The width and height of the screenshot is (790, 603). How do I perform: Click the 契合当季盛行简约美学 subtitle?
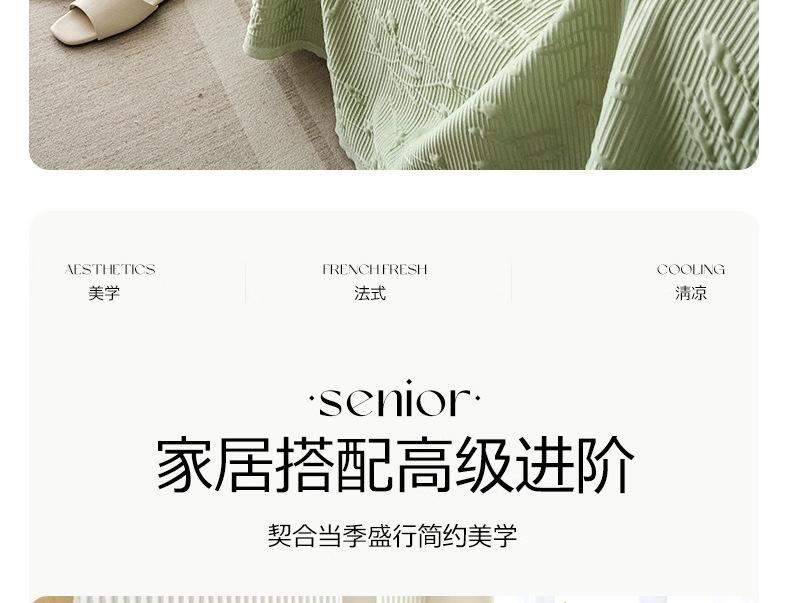[x=392, y=535]
